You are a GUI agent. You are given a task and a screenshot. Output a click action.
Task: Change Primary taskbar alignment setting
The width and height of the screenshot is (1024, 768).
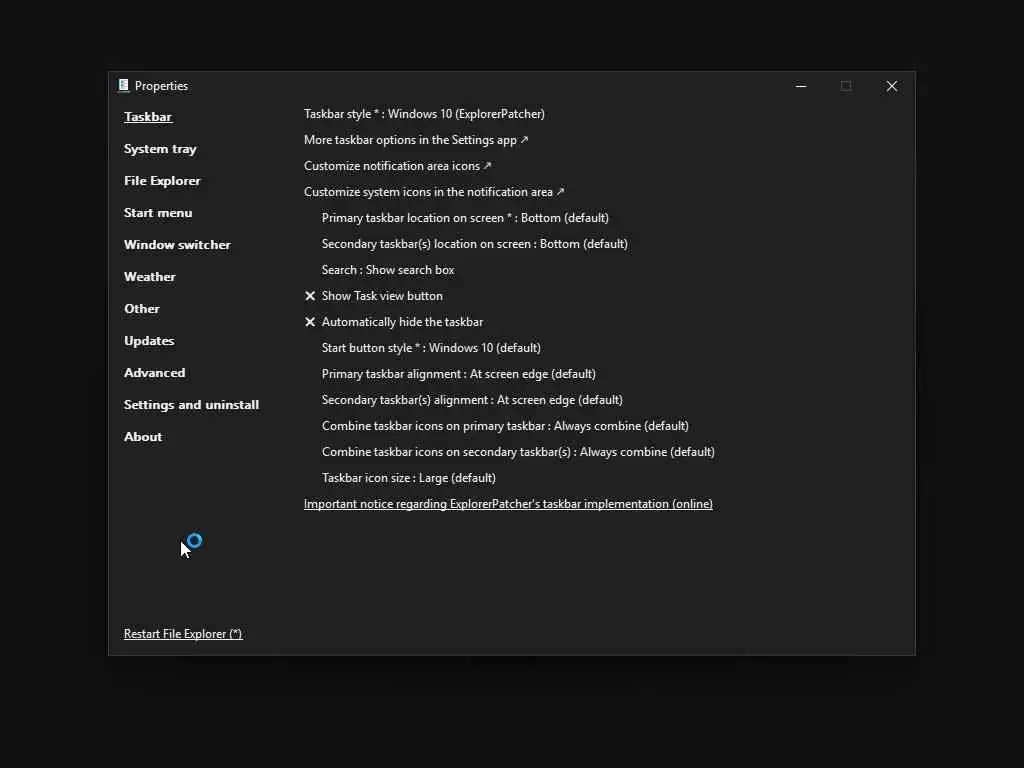click(458, 374)
